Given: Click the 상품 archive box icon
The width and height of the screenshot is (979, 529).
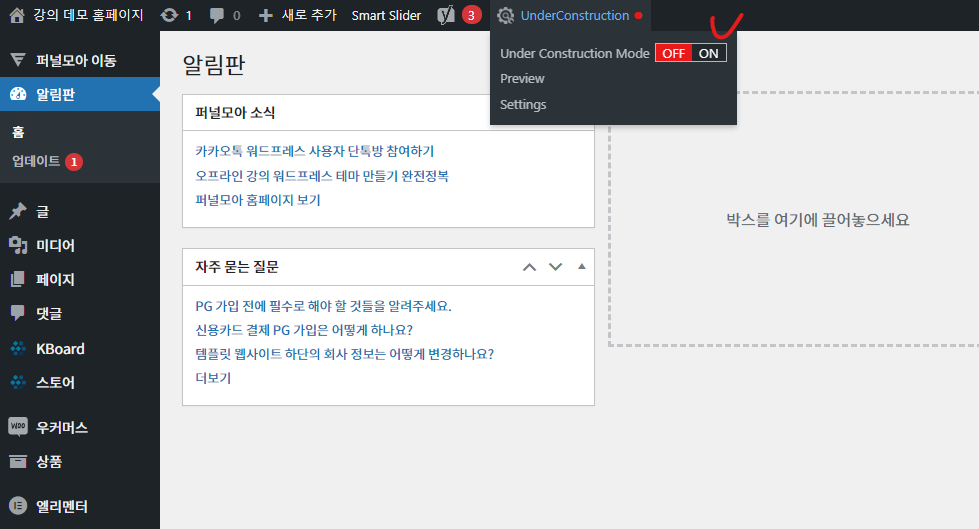Looking at the screenshot, I should [18, 461].
